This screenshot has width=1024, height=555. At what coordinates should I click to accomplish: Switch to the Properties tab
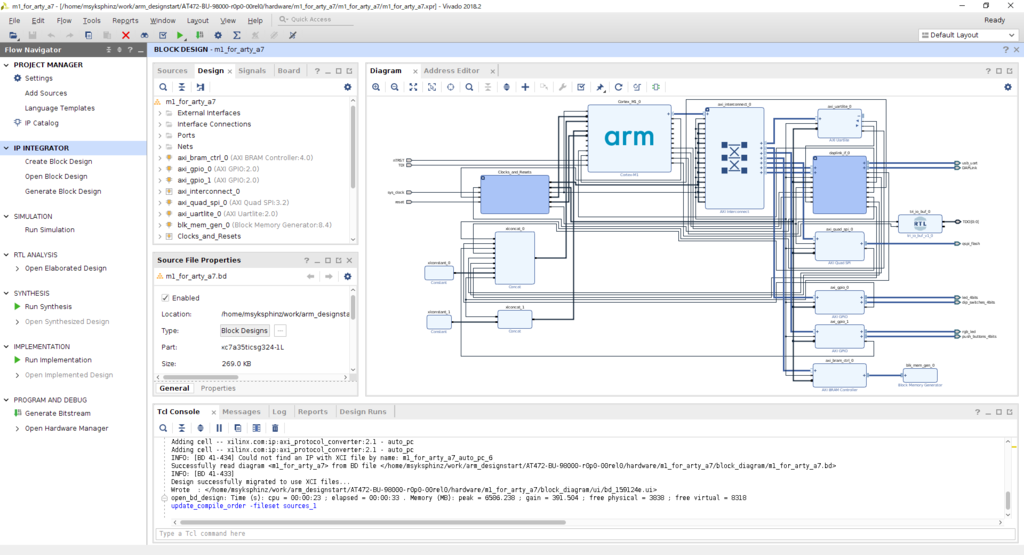(x=218, y=388)
